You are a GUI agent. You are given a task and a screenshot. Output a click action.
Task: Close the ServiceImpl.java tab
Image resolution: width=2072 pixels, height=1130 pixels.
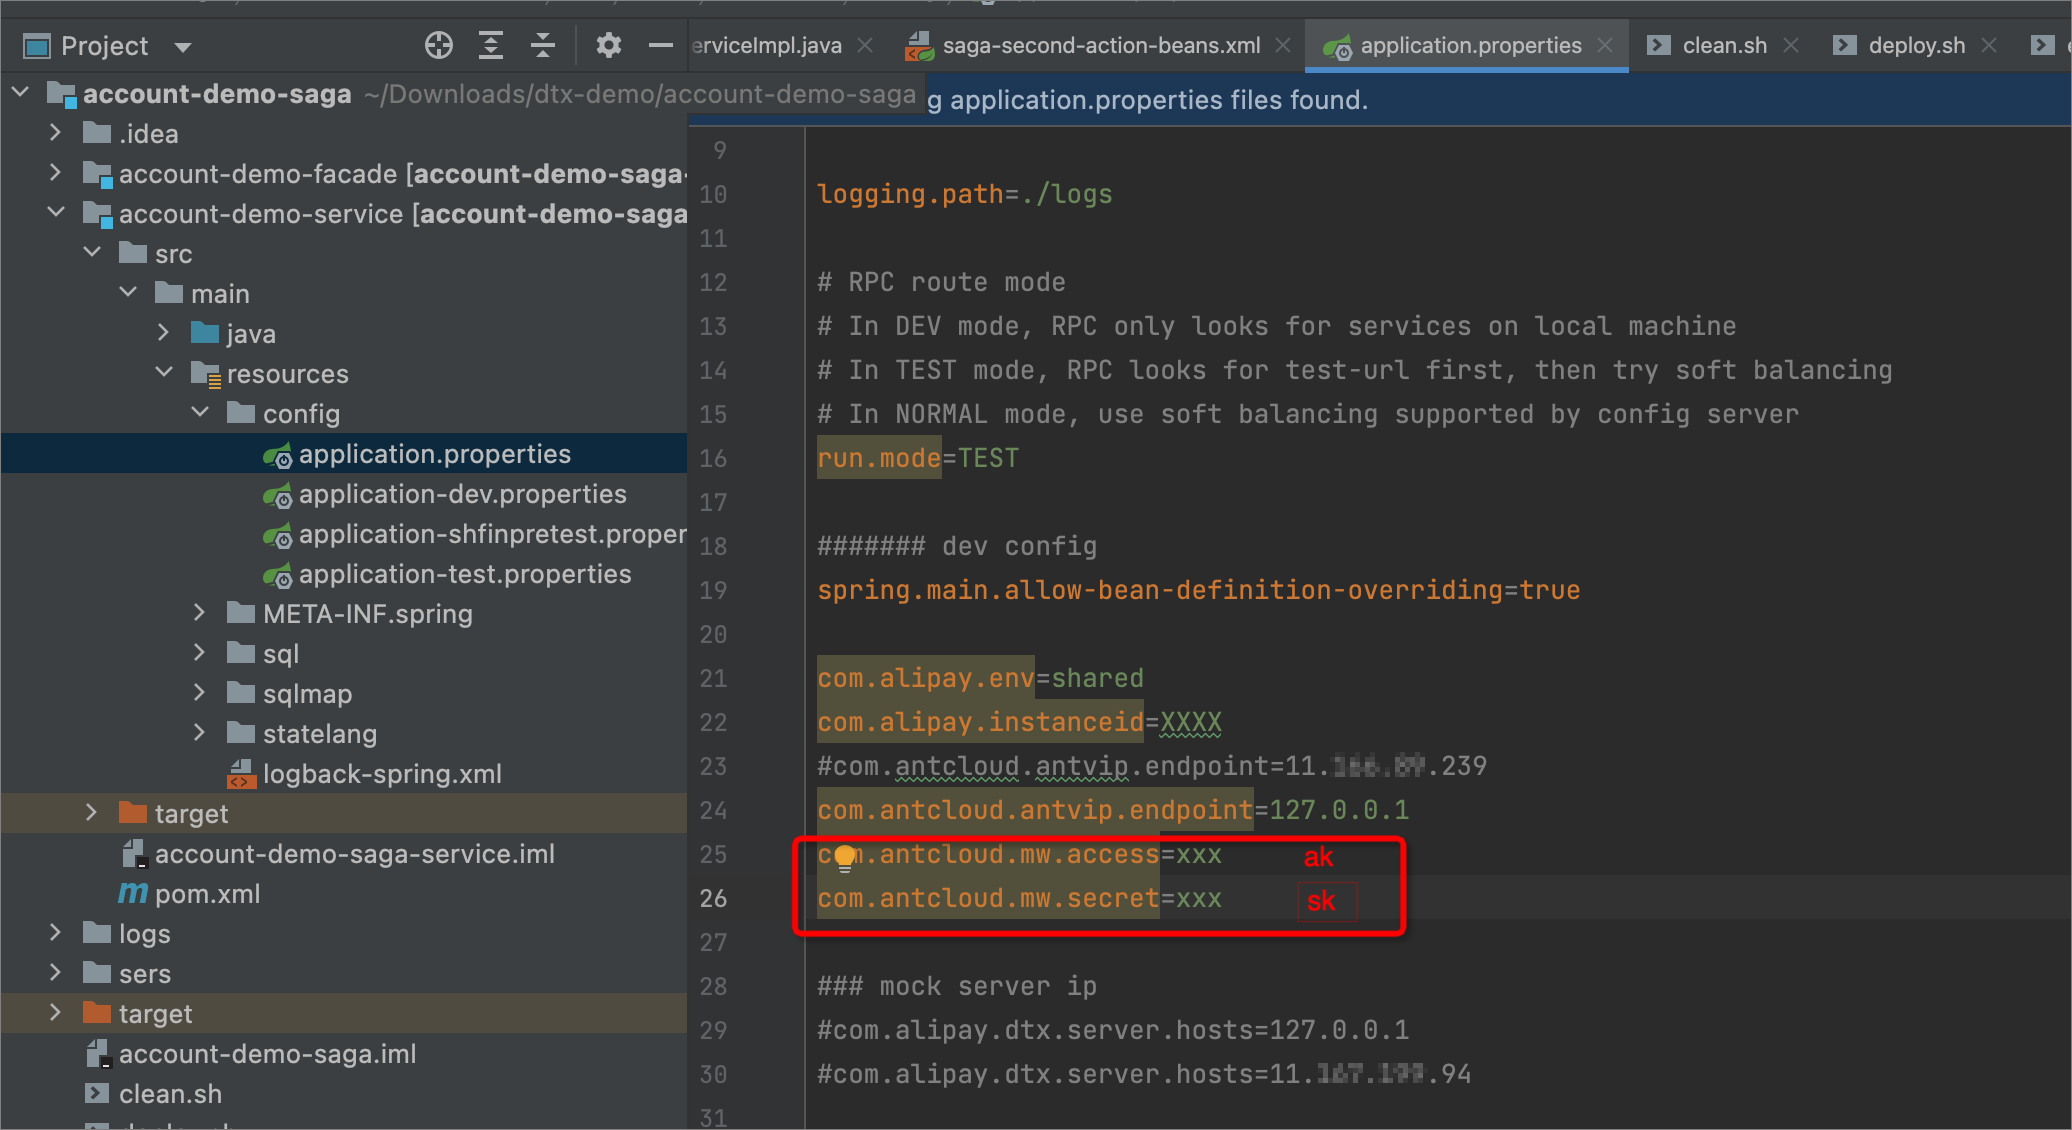[865, 45]
